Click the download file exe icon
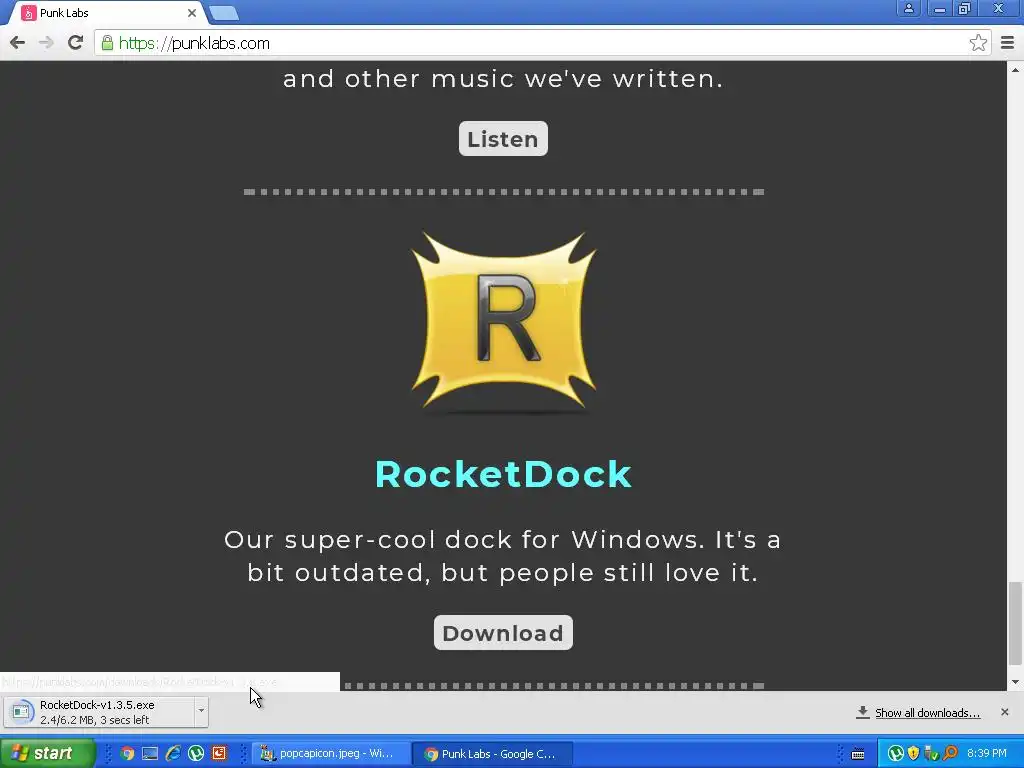The image size is (1024, 768). click(21, 712)
